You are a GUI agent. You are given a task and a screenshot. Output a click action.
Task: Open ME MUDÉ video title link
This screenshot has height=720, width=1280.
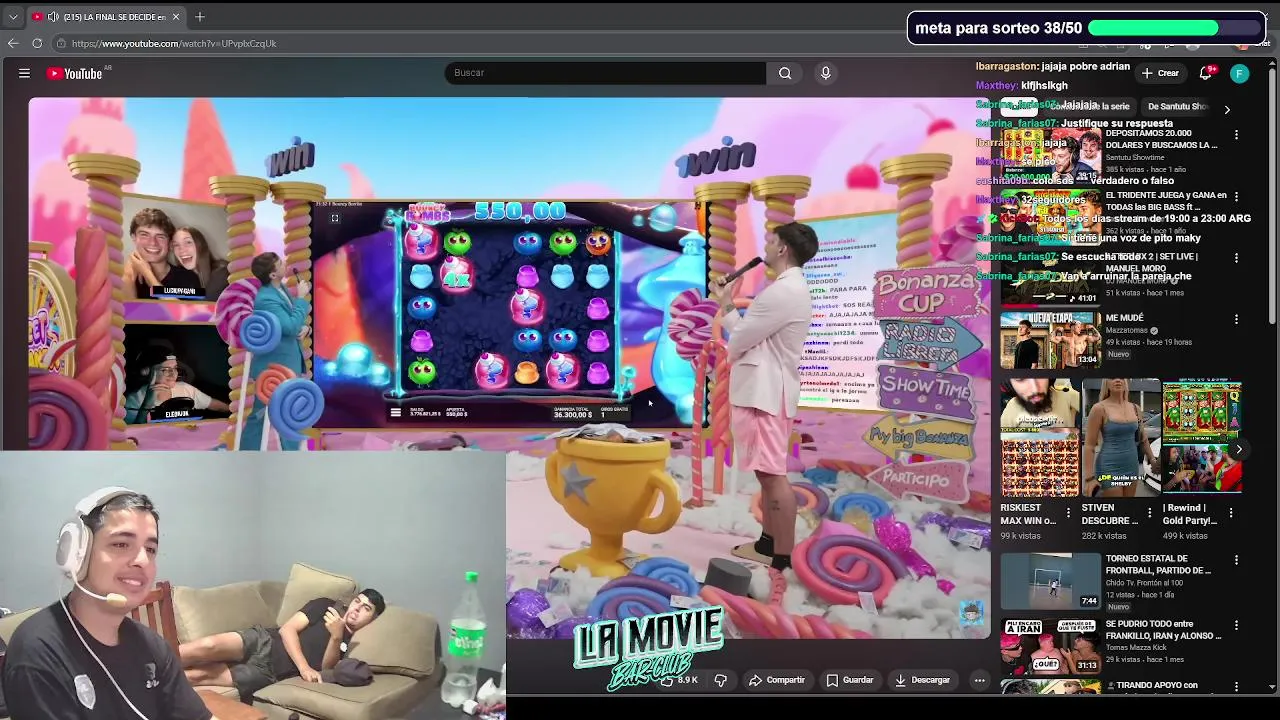point(1125,318)
